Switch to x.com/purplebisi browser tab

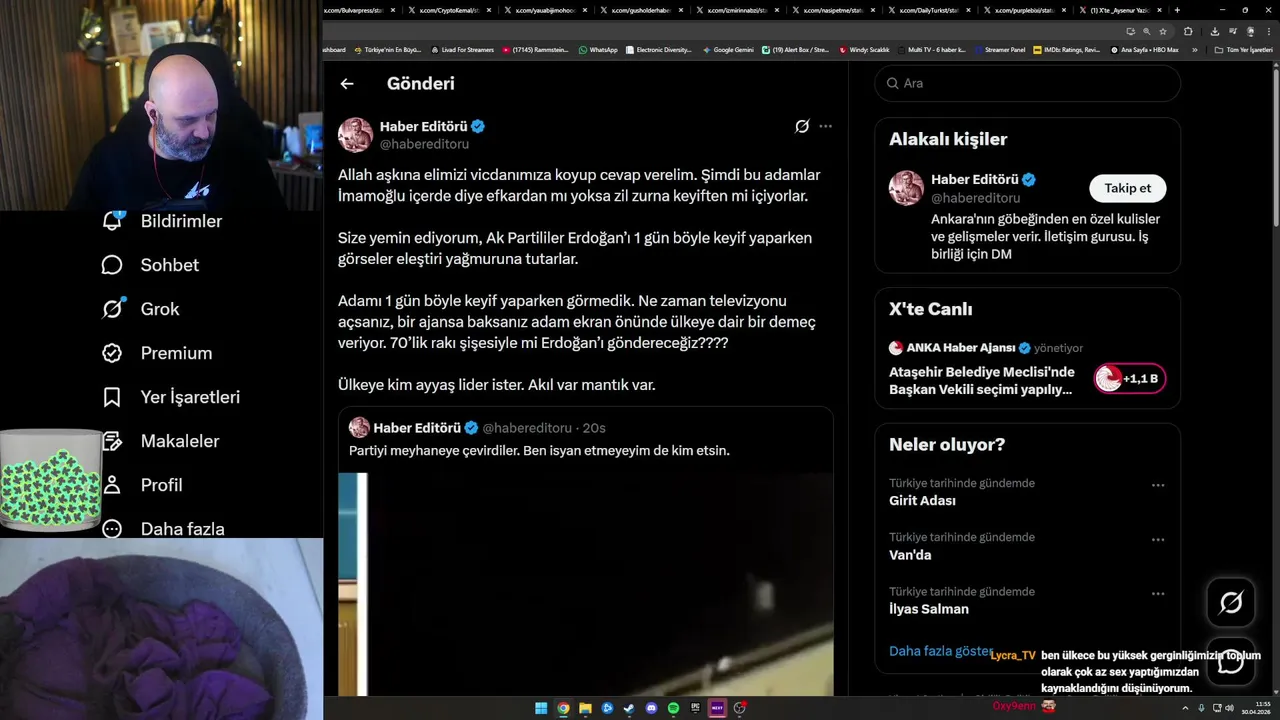[1024, 10]
